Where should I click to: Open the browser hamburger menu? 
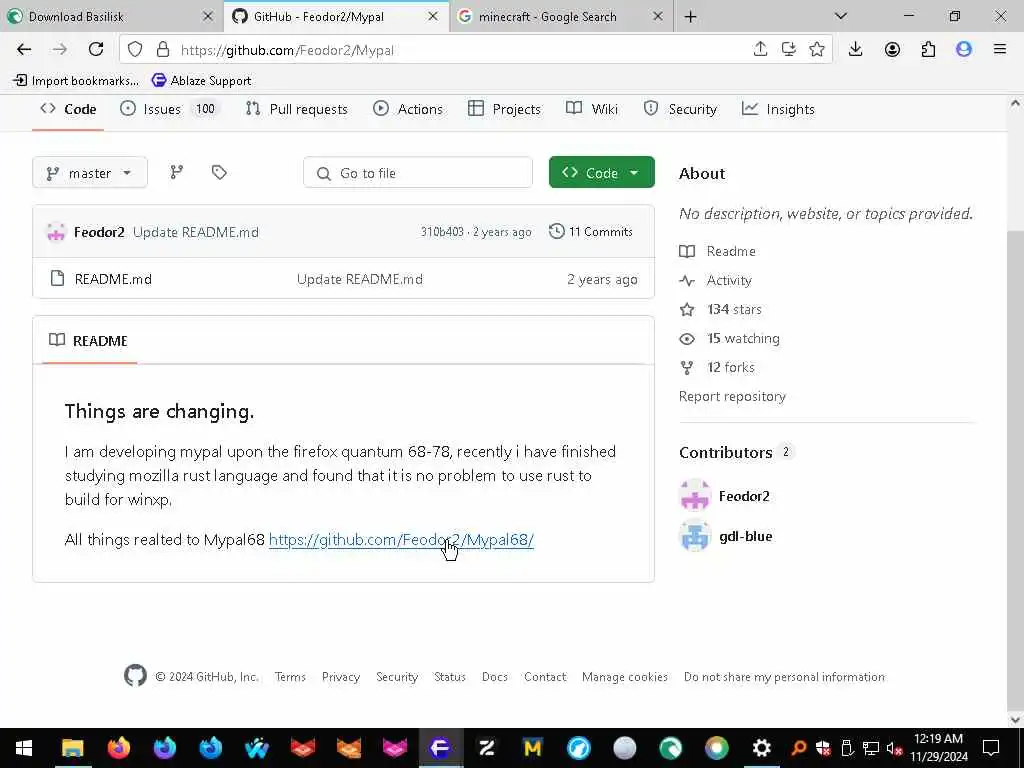click(x=1000, y=50)
